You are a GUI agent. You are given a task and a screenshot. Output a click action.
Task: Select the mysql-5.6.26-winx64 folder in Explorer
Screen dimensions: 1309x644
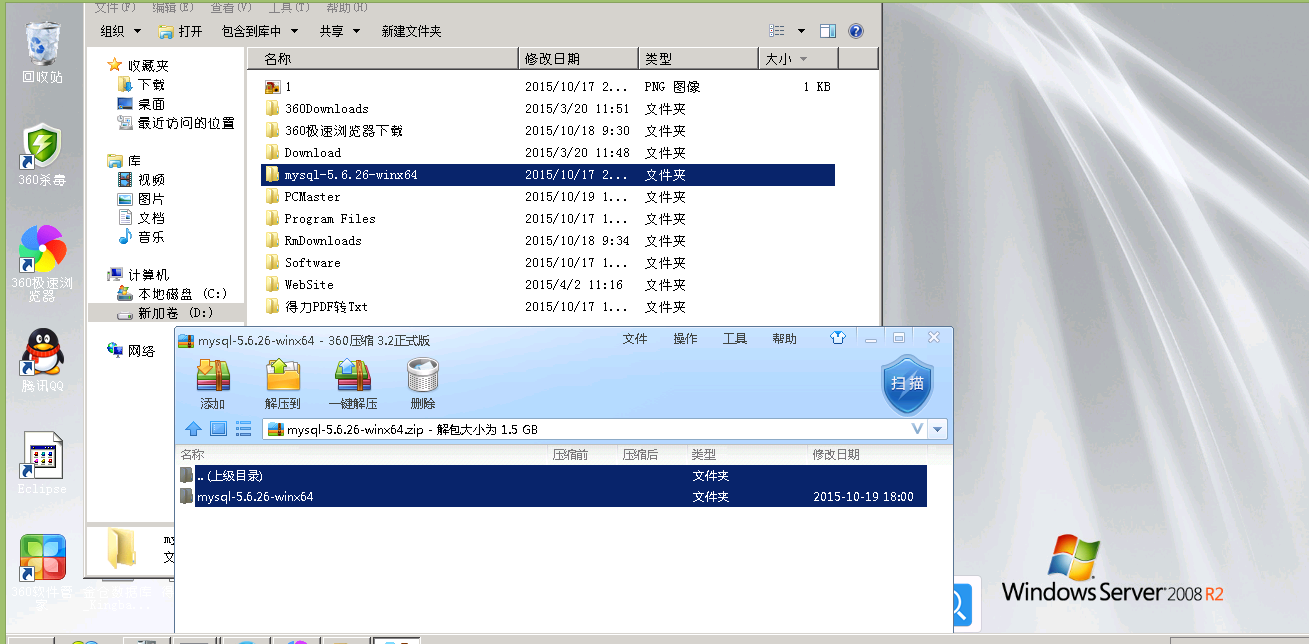point(548,175)
